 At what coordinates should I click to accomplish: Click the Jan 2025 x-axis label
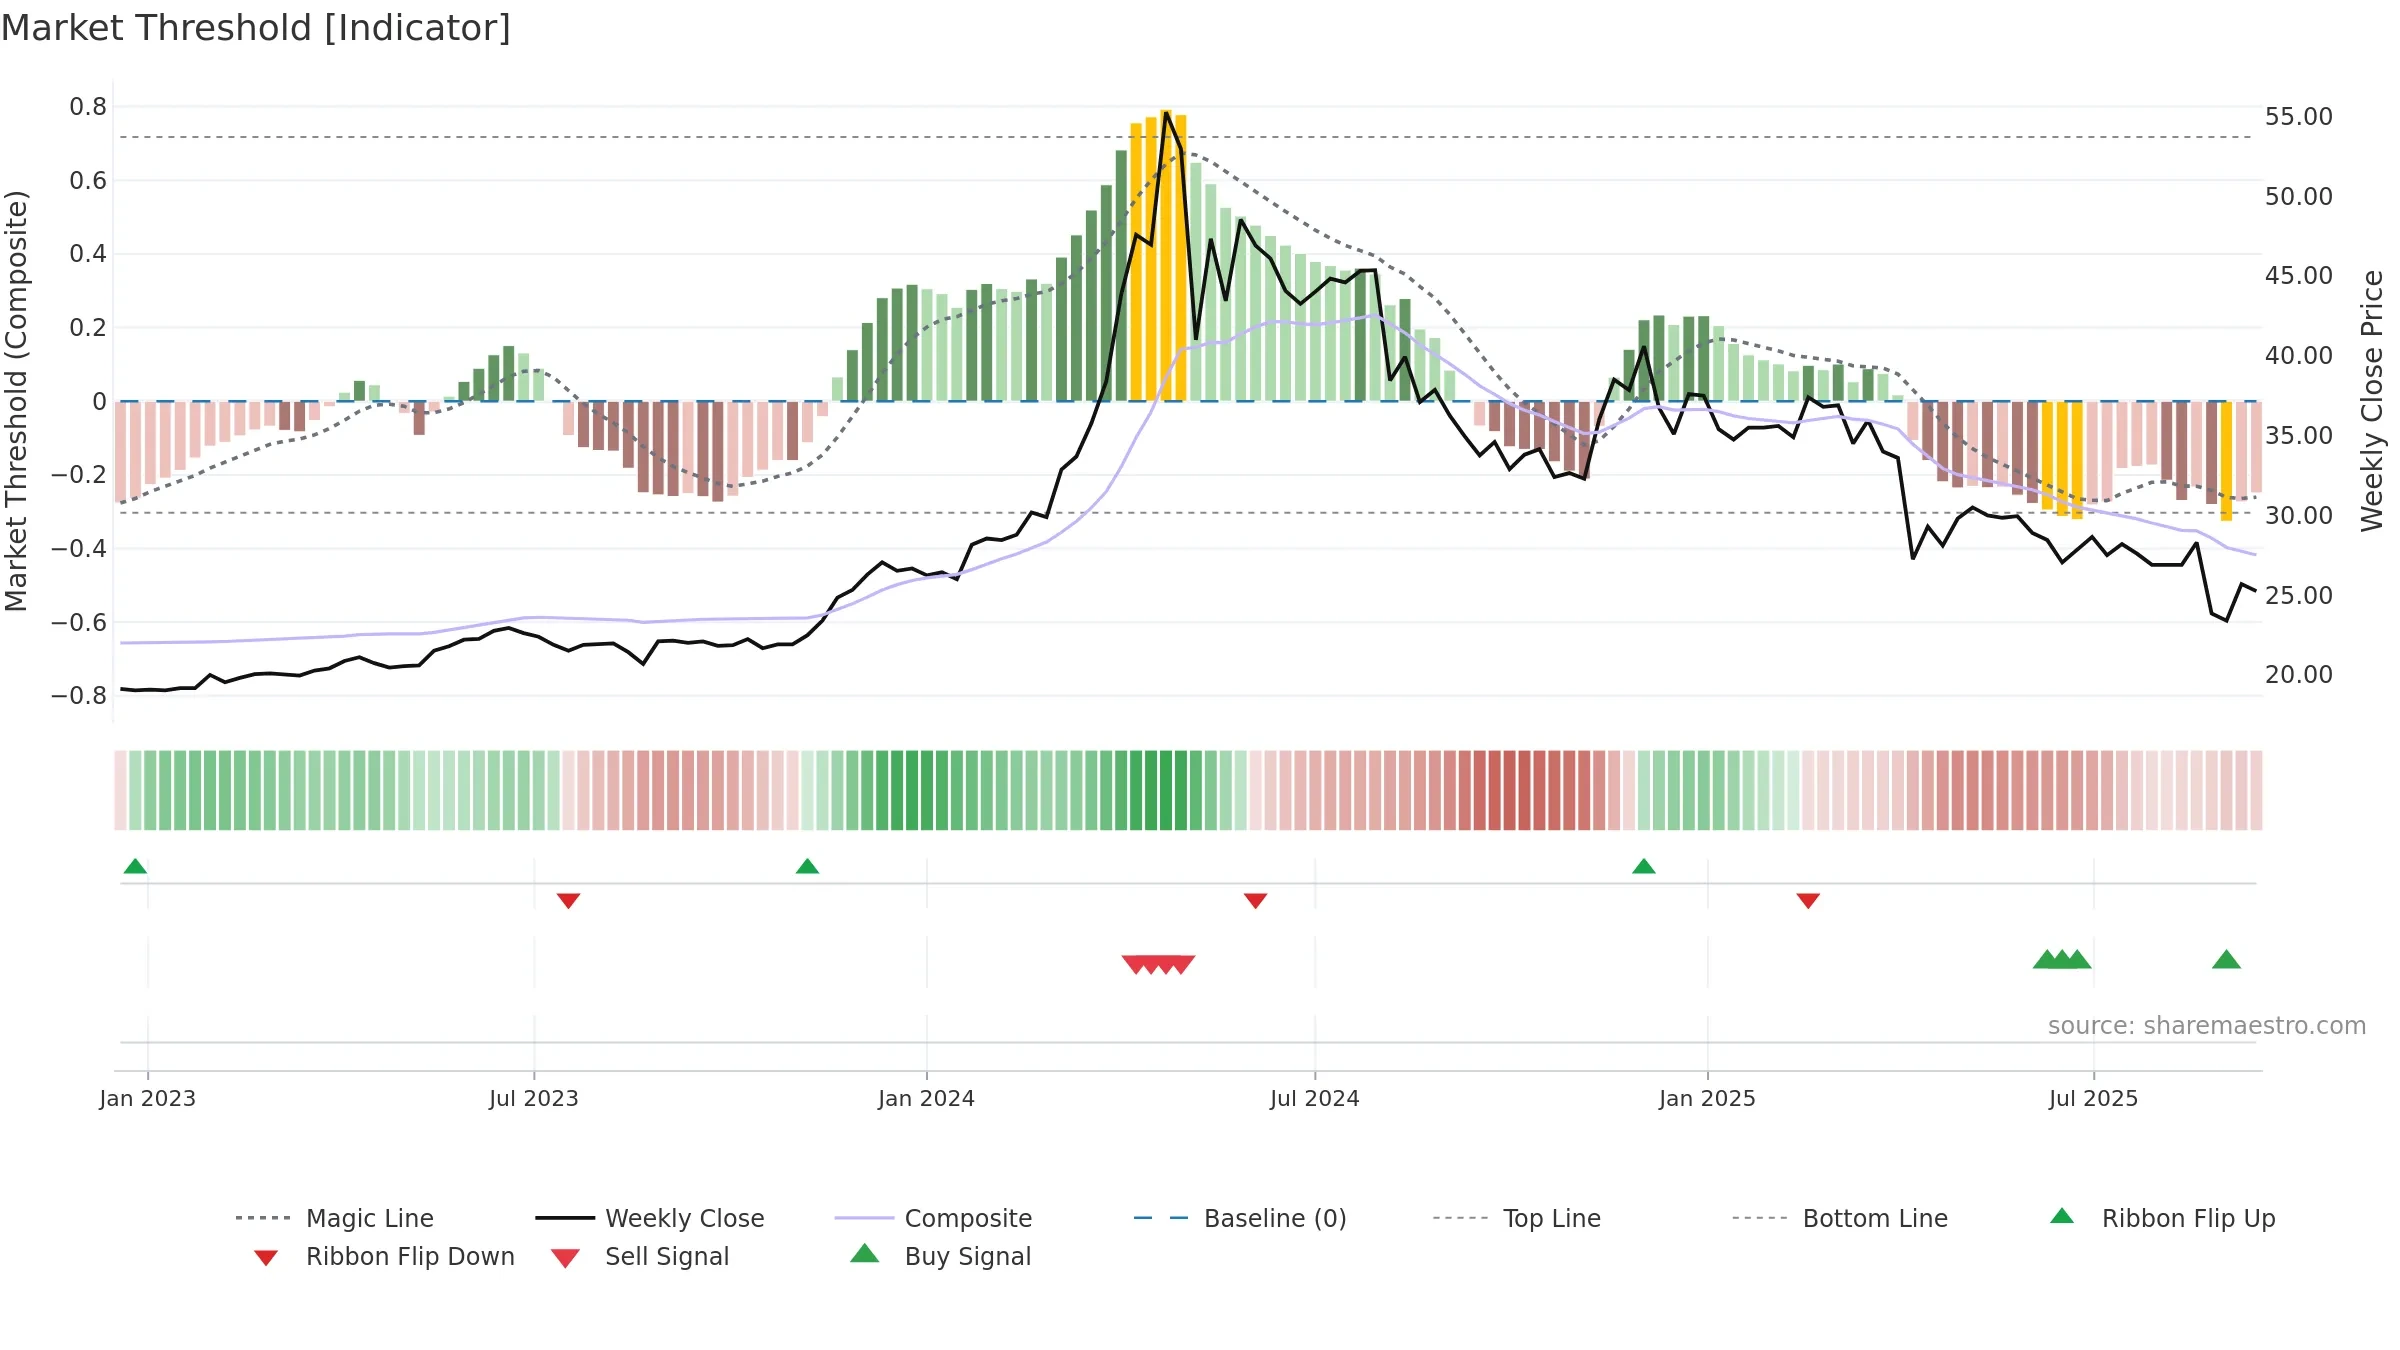pos(1707,1098)
